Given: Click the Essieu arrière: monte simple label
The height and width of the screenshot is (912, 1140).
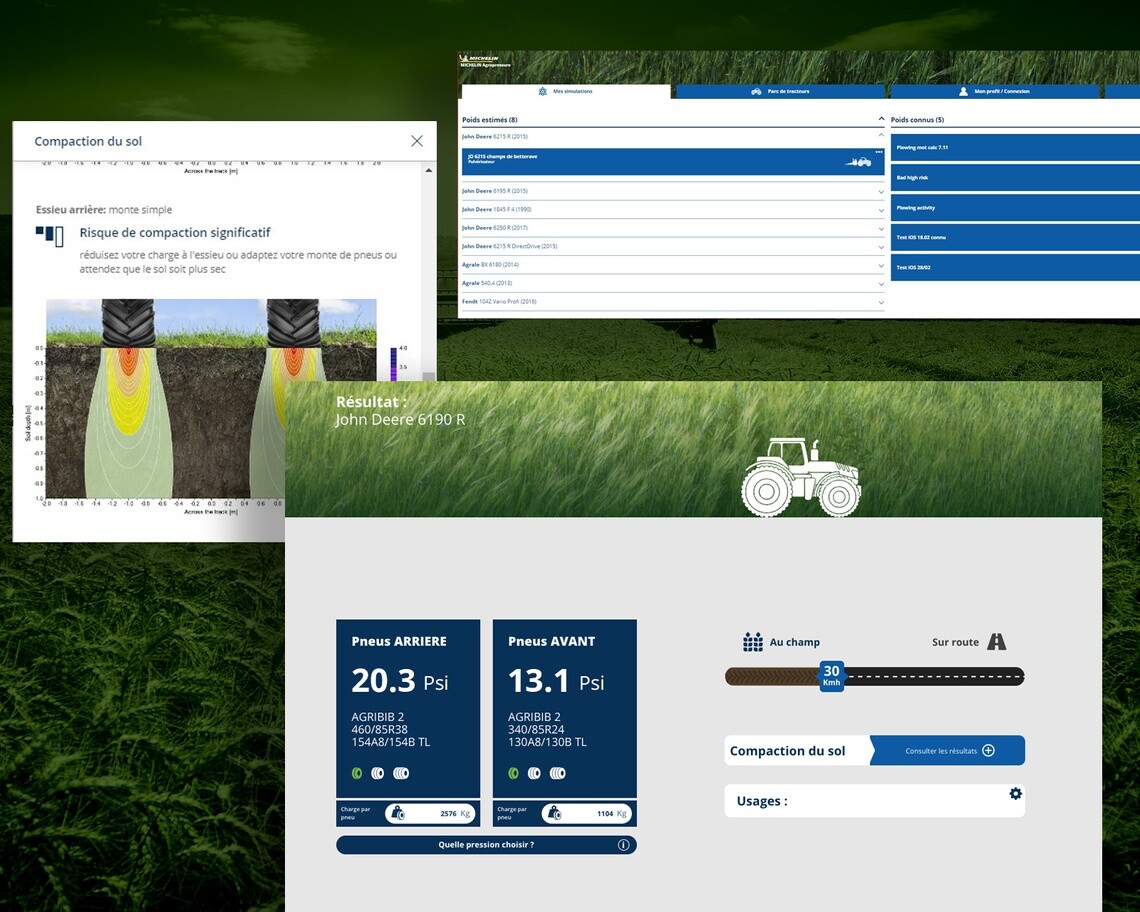Looking at the screenshot, I should point(104,209).
